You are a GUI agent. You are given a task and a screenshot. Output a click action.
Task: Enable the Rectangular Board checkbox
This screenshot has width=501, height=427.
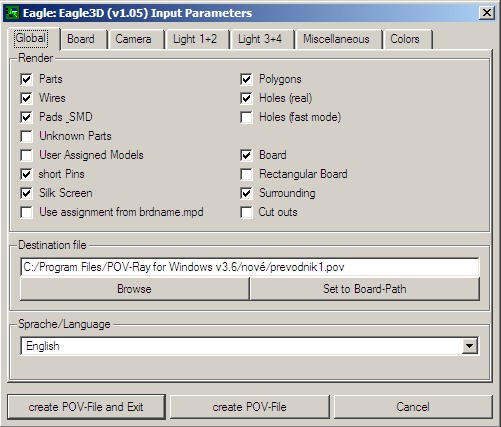[246, 174]
